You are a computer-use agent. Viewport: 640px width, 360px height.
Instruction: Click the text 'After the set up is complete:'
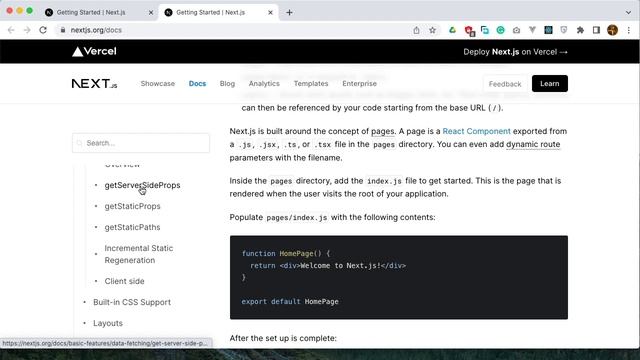(x=283, y=338)
